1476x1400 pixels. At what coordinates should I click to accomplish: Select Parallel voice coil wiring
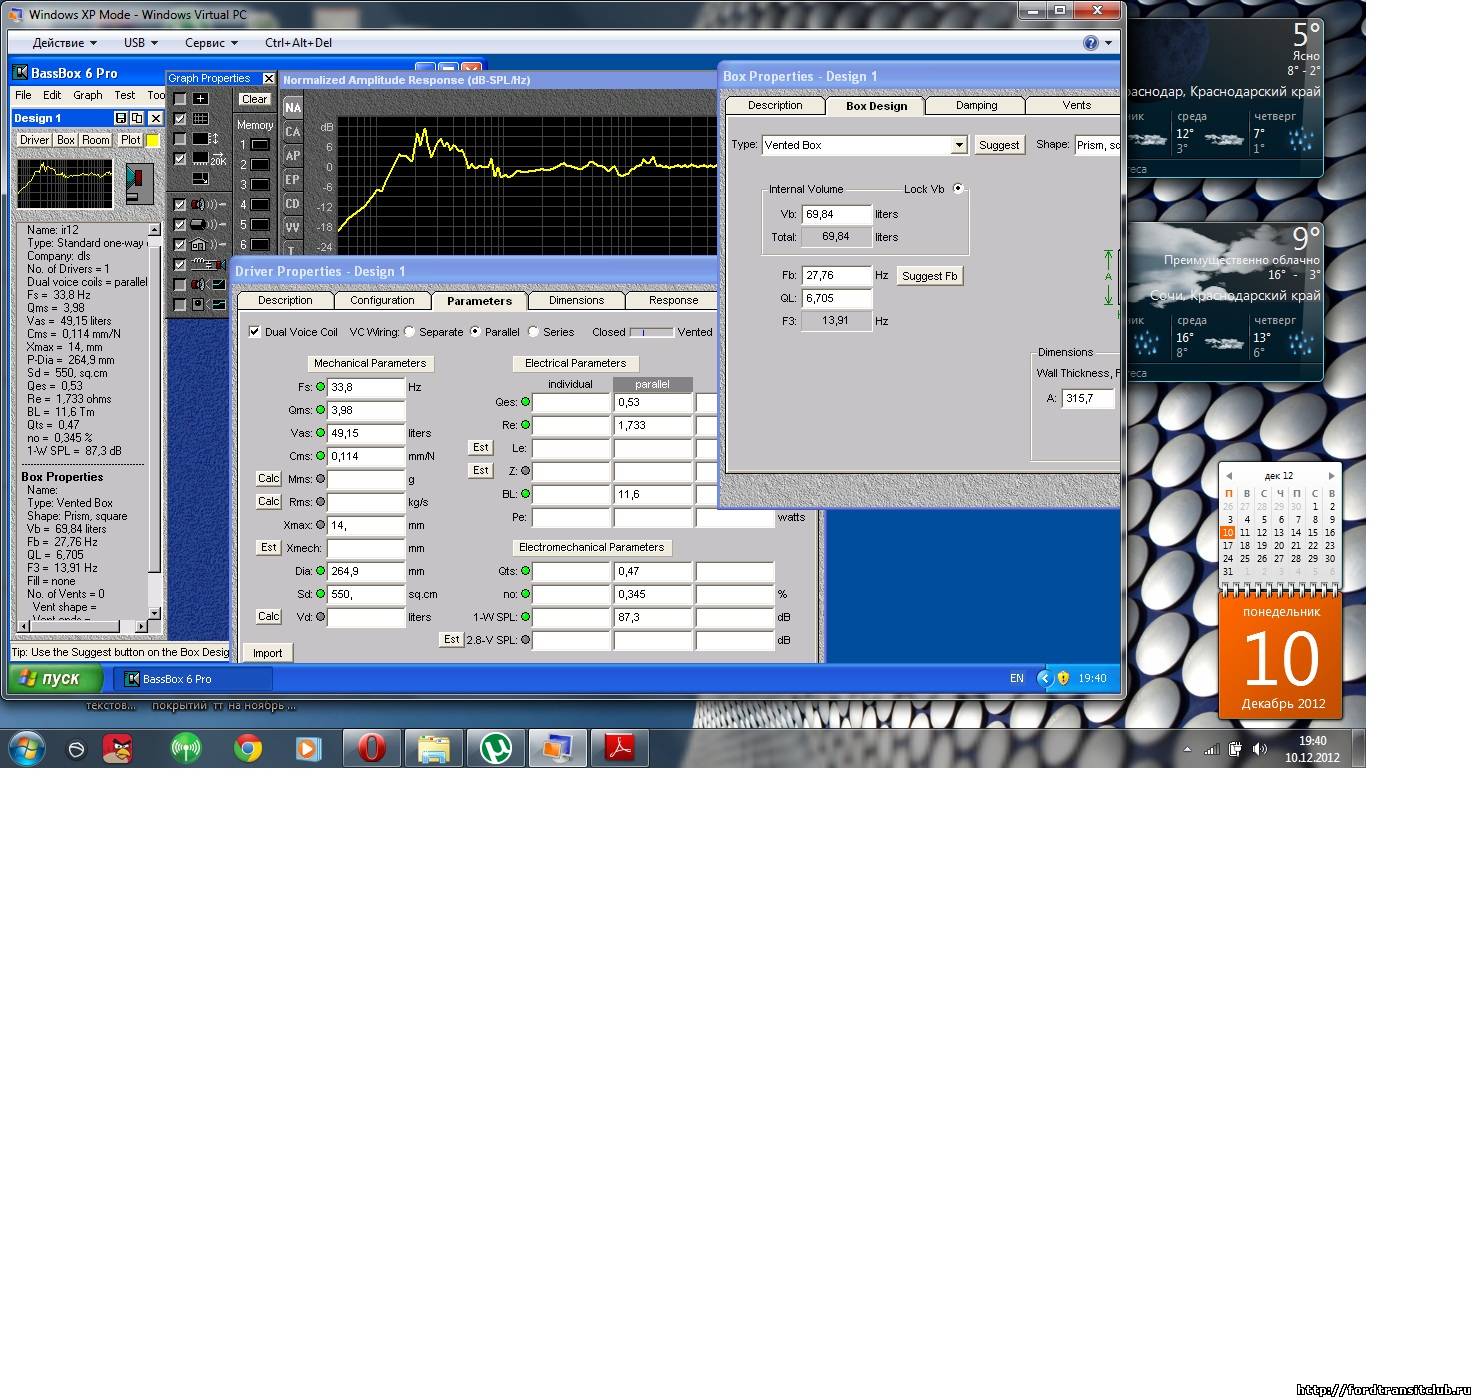(475, 332)
